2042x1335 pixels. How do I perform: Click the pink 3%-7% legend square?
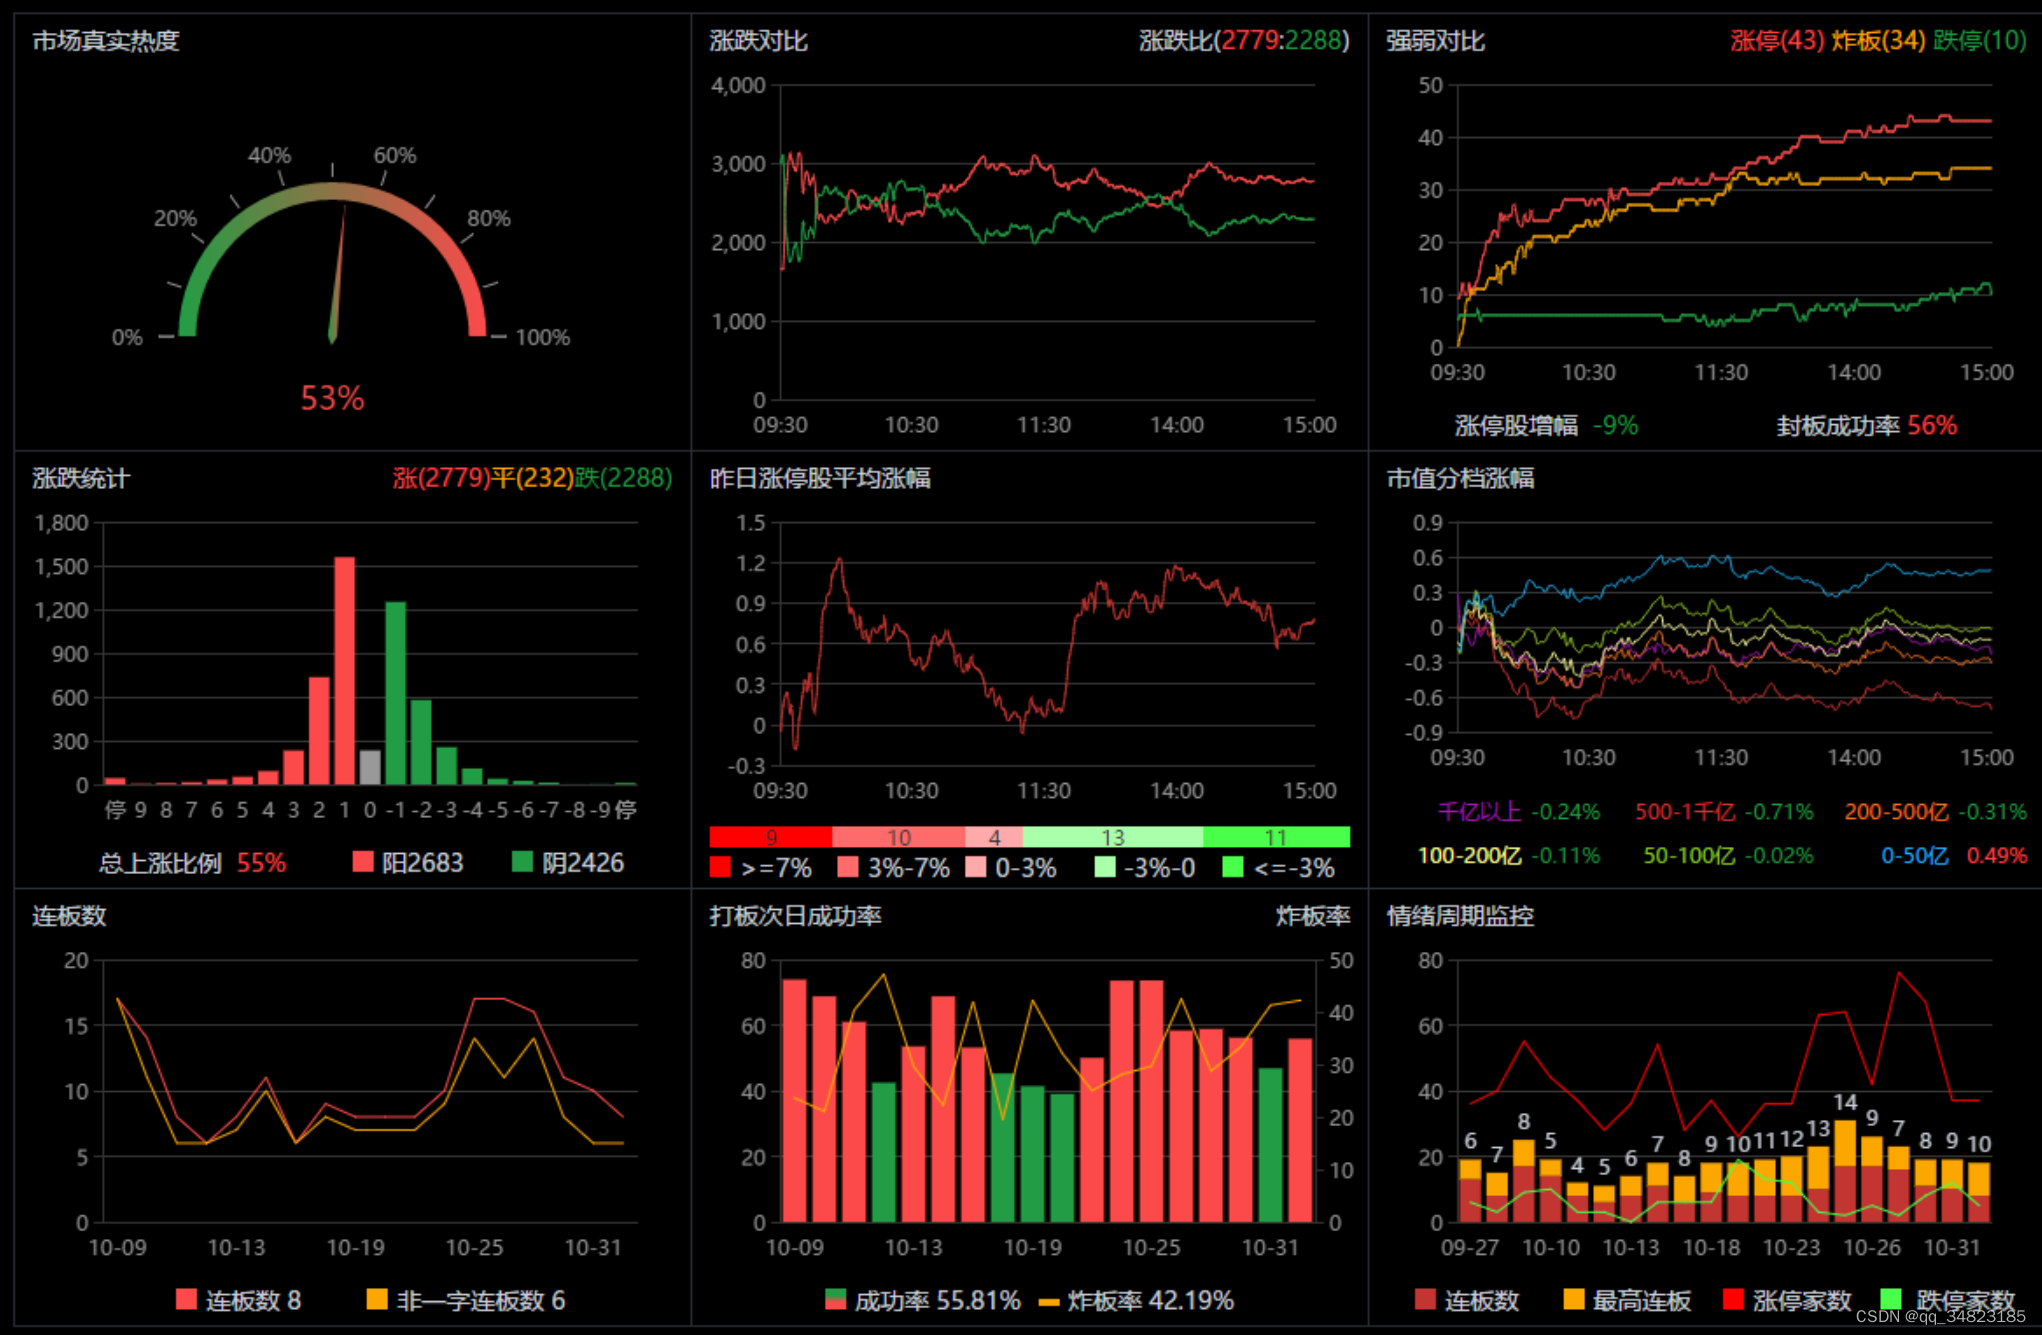pos(848,867)
